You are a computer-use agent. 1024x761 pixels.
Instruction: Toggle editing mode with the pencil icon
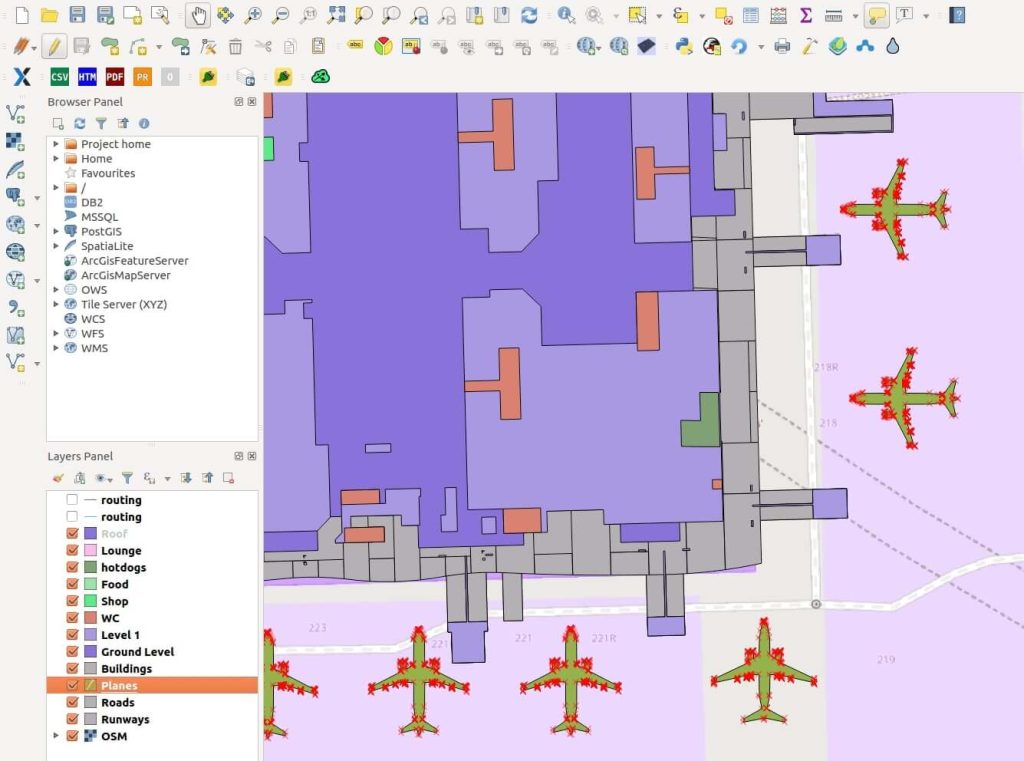55,46
